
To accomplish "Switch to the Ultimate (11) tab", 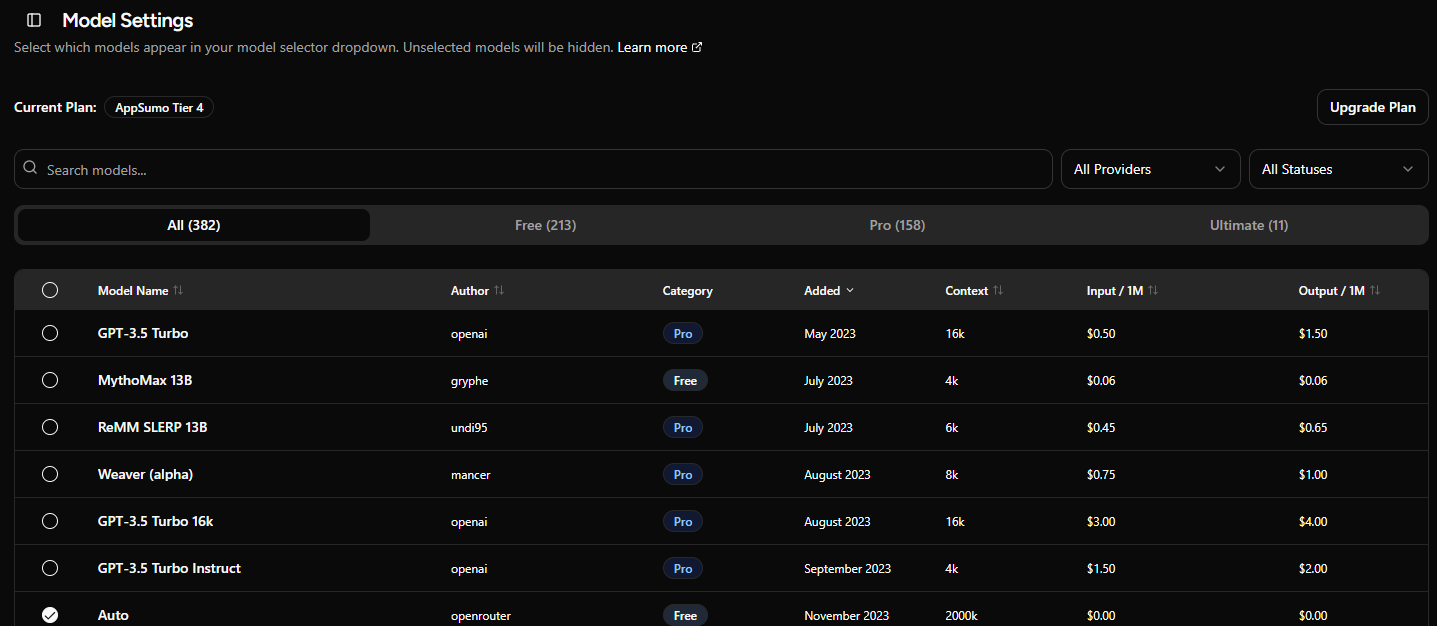I will [1249, 225].
